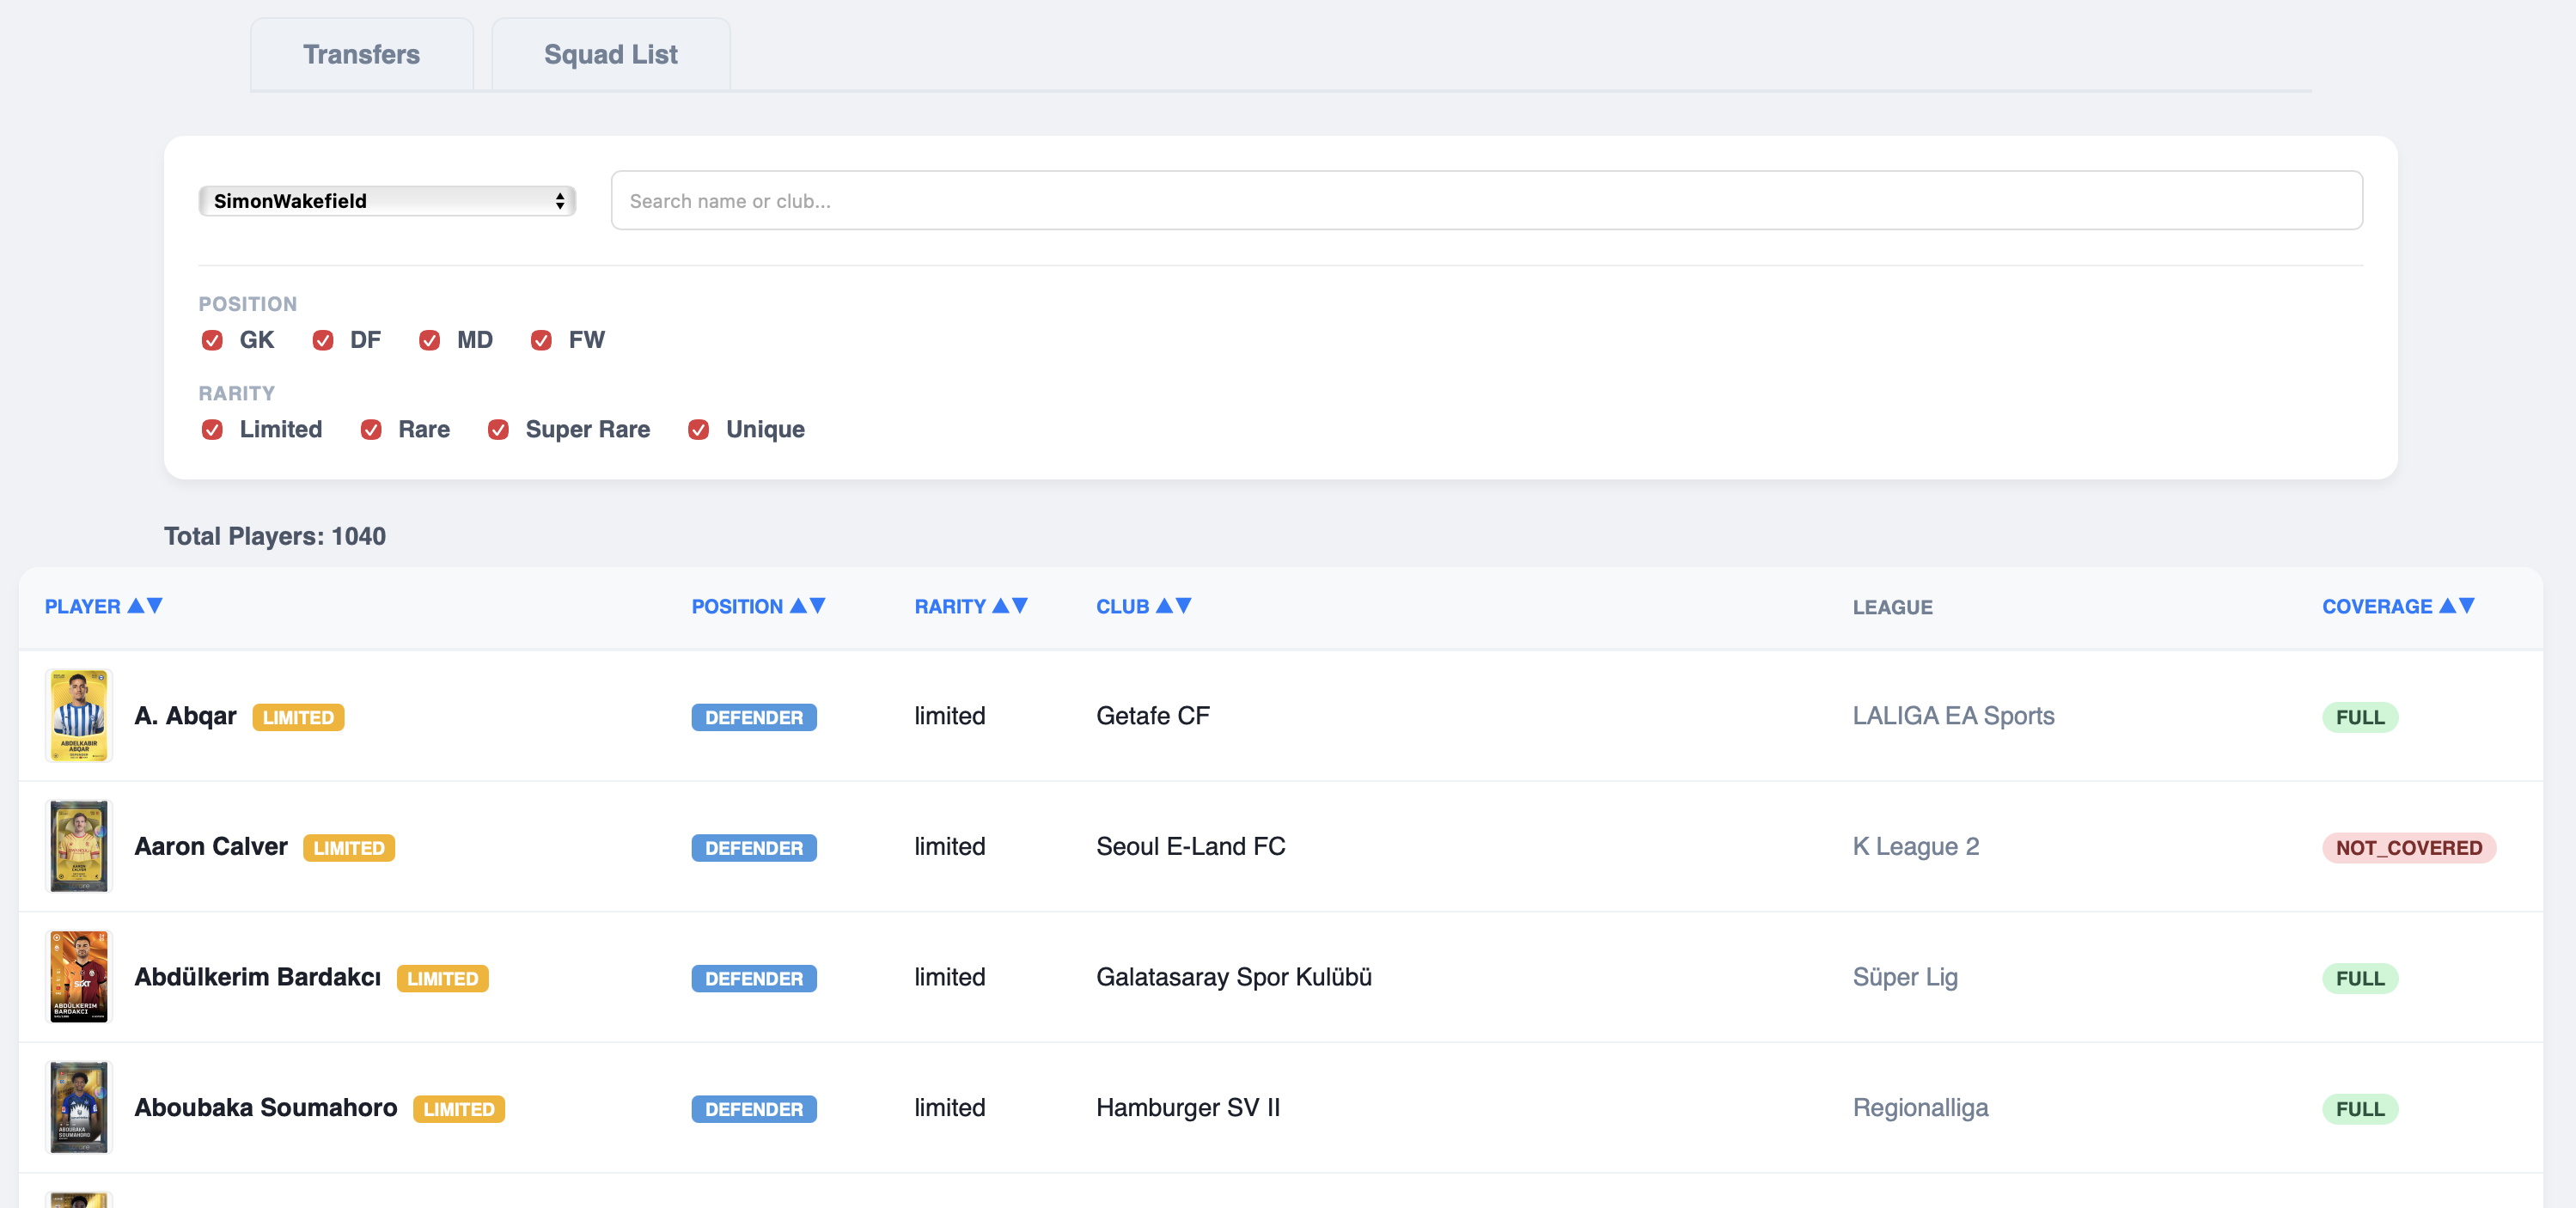Click the FULL coverage badge for Abdülkerim Bardakcı
The height and width of the screenshot is (1208, 2576).
pos(2360,978)
